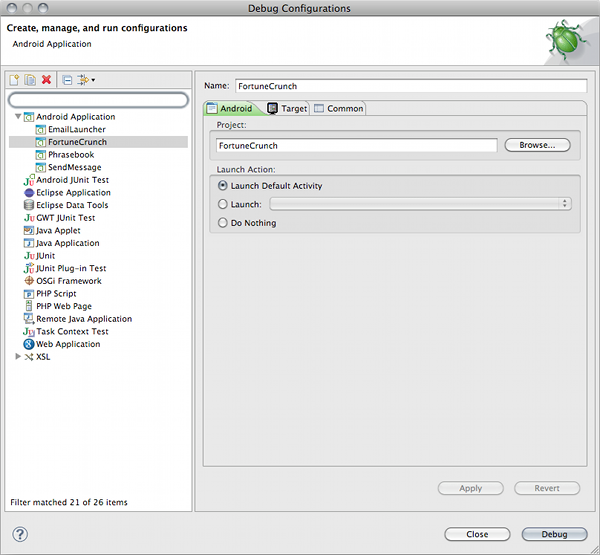This screenshot has height=555, width=600.
Task: Click the JUnit icon
Action: tap(29, 256)
